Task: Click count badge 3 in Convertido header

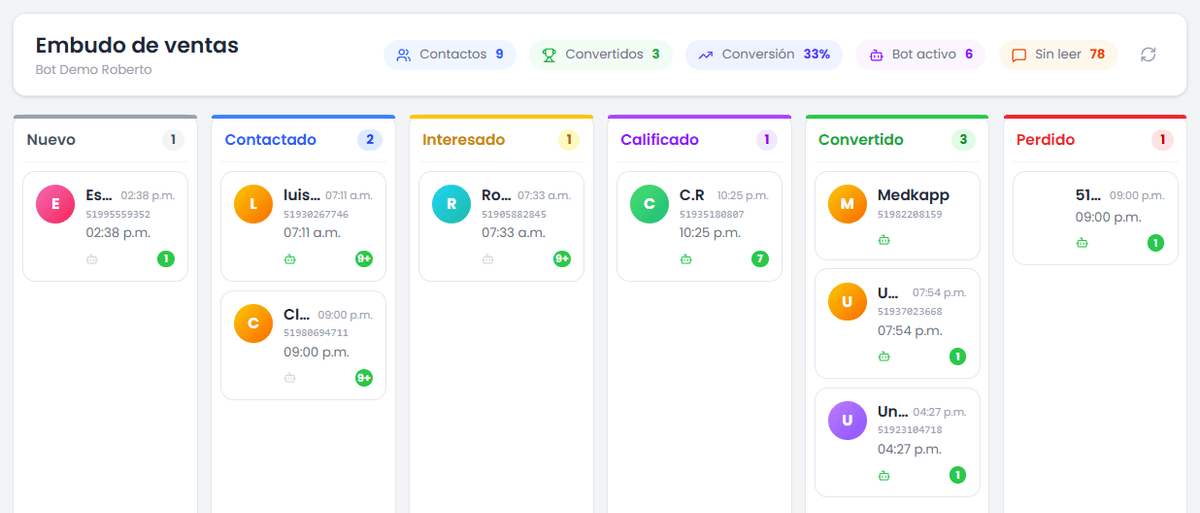Action: pyautogui.click(x=964, y=140)
